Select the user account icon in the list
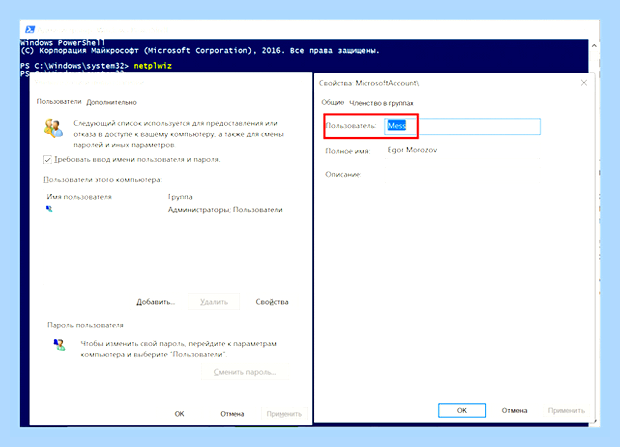This screenshot has width=620, height=447. tap(49, 209)
